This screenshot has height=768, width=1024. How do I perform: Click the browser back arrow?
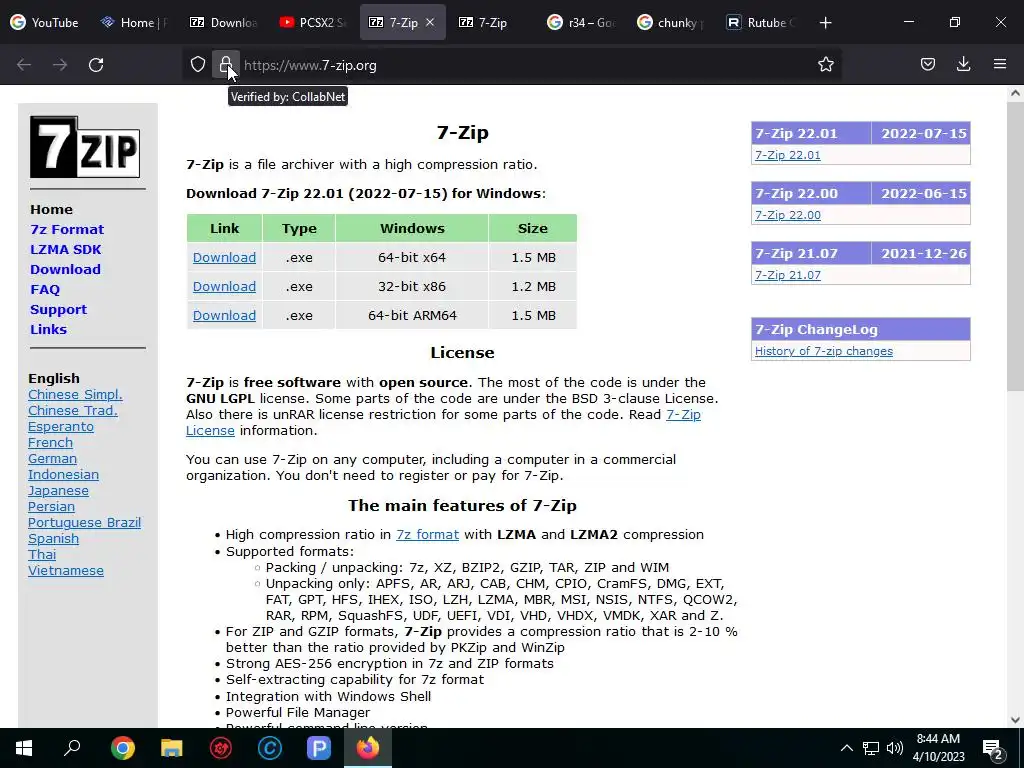(x=24, y=65)
